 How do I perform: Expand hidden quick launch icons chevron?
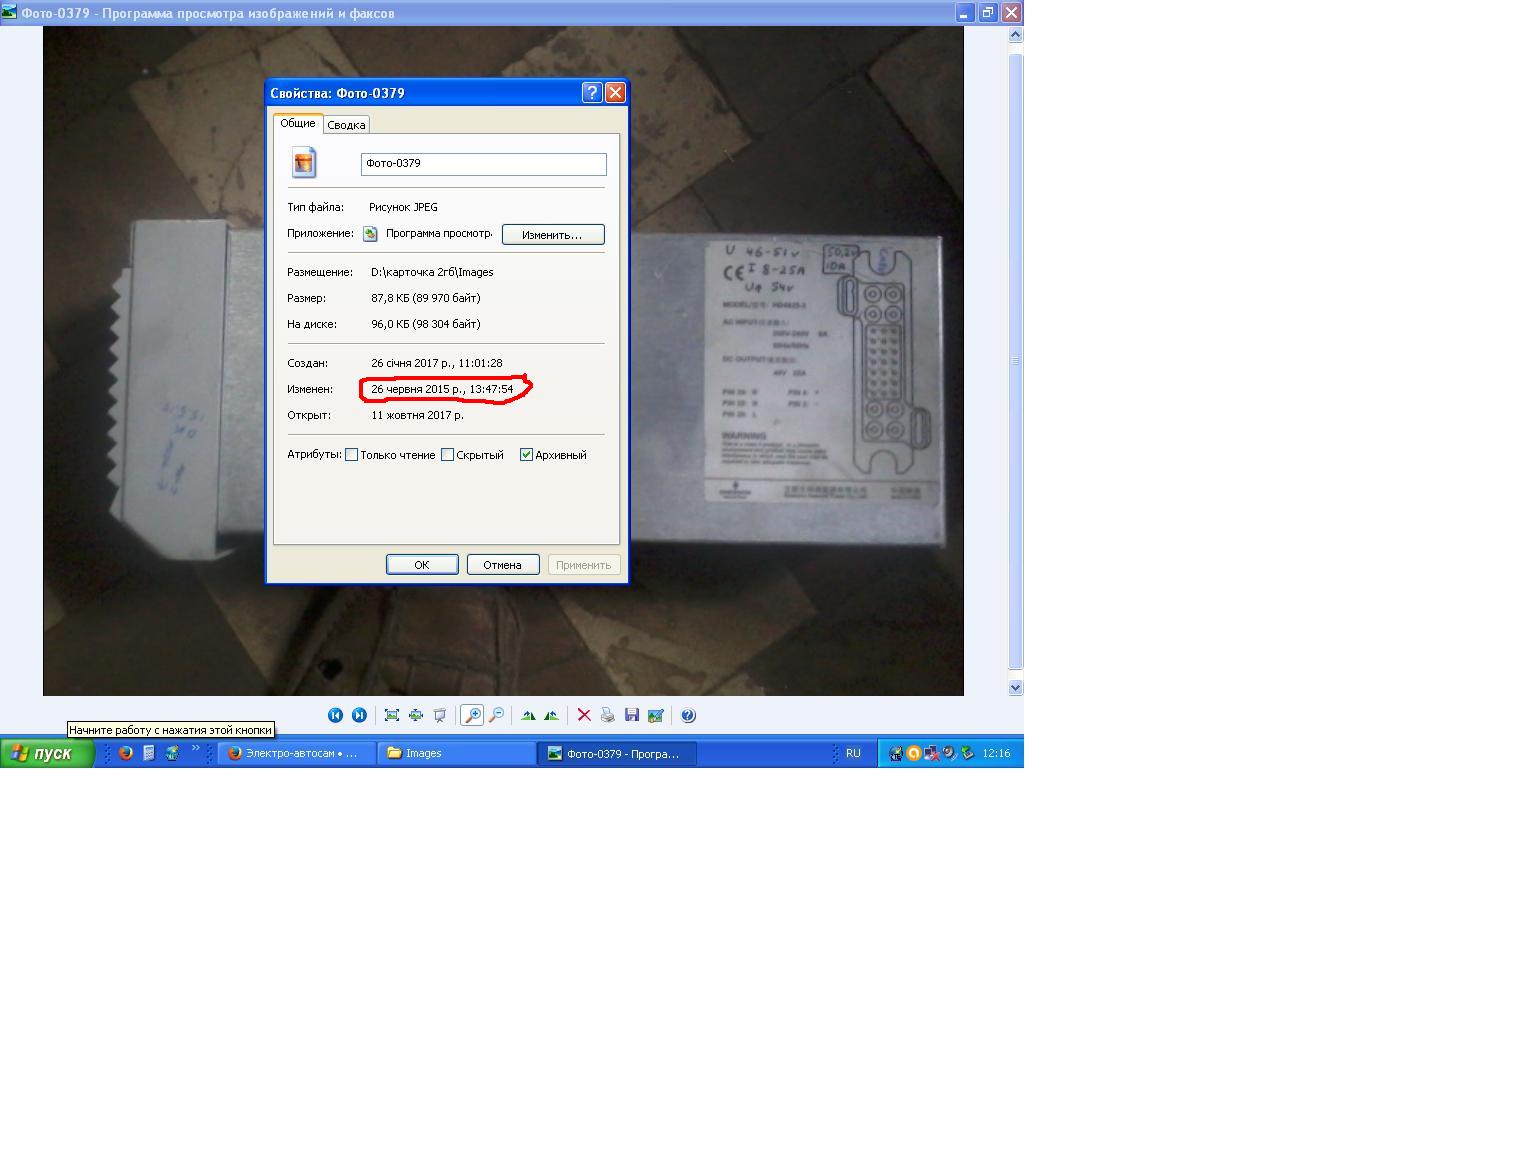click(196, 749)
